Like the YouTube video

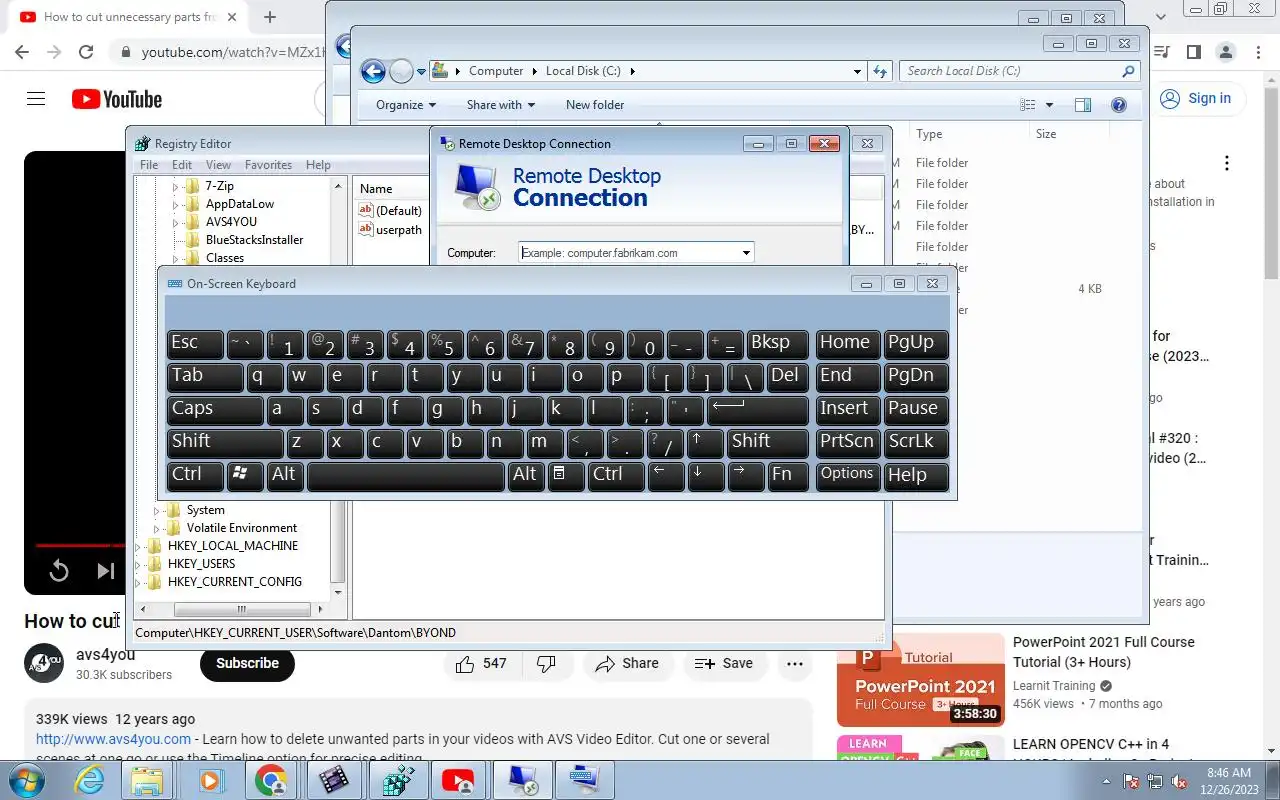coord(481,663)
